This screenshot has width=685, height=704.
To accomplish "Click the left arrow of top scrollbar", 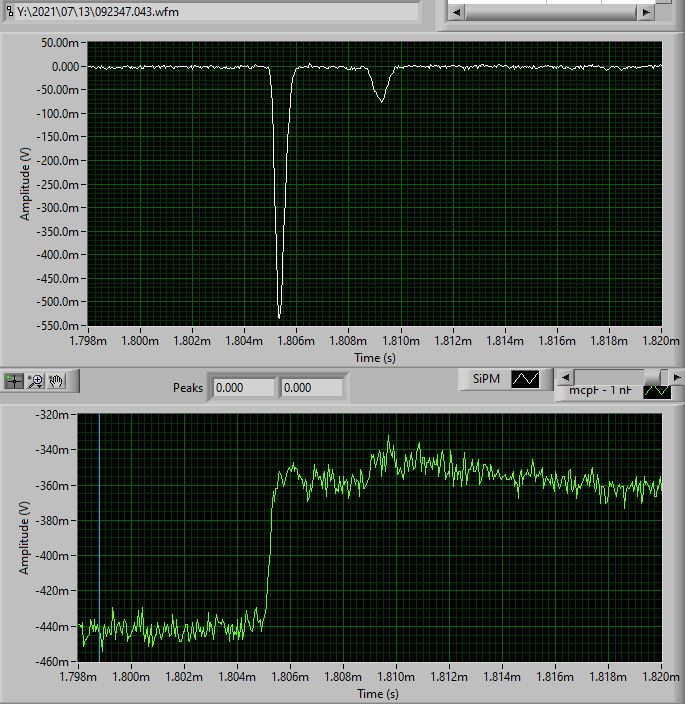I will 456,12.
